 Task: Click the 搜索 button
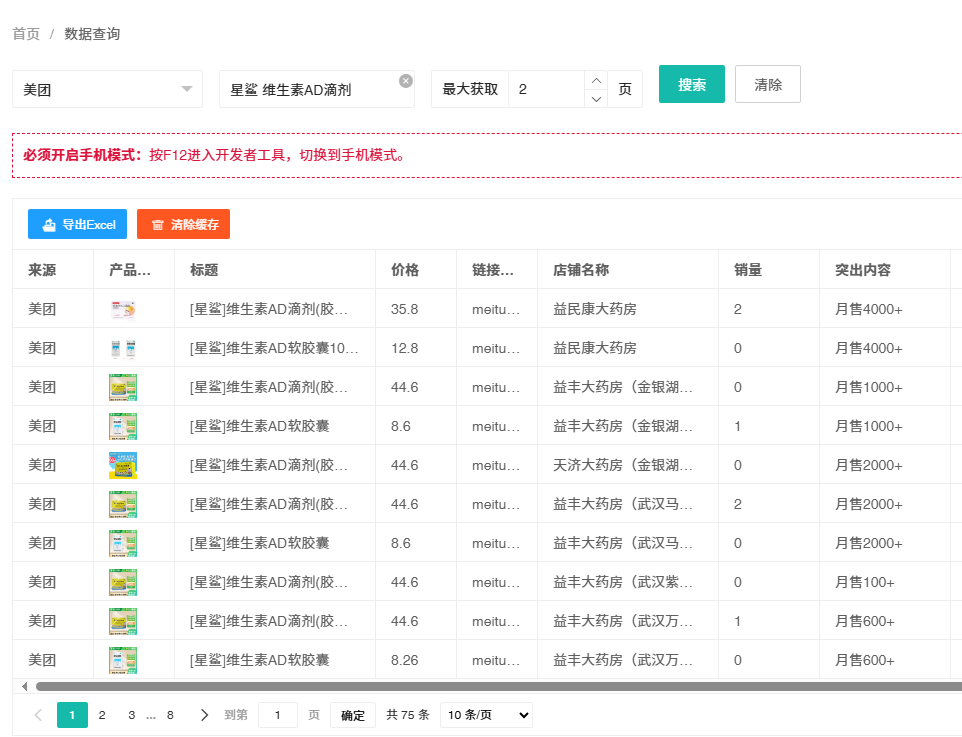[x=692, y=84]
